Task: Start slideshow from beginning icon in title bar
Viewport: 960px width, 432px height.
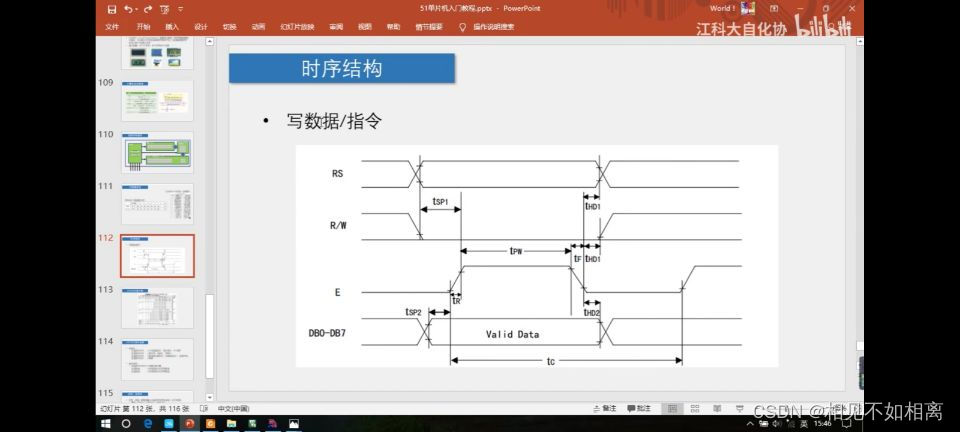Action: click(x=165, y=9)
